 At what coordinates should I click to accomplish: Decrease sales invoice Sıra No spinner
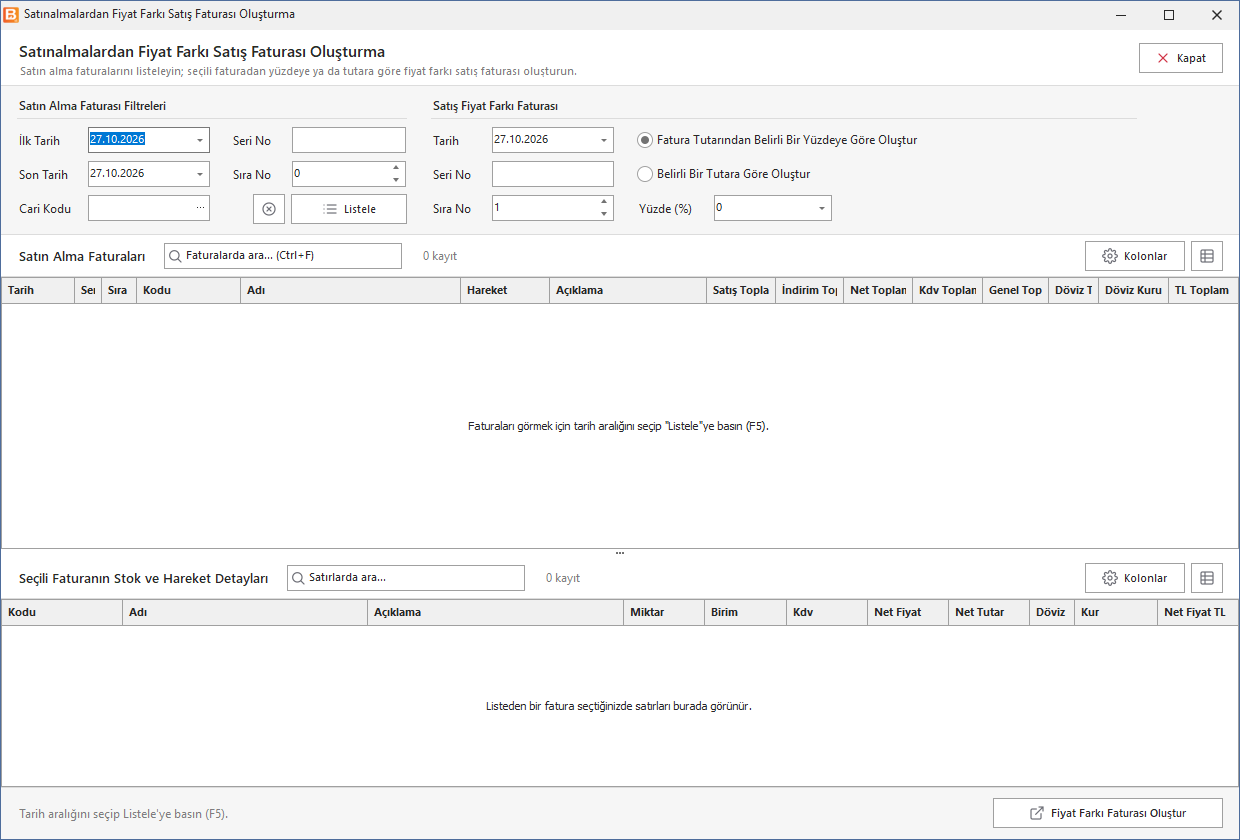603,214
